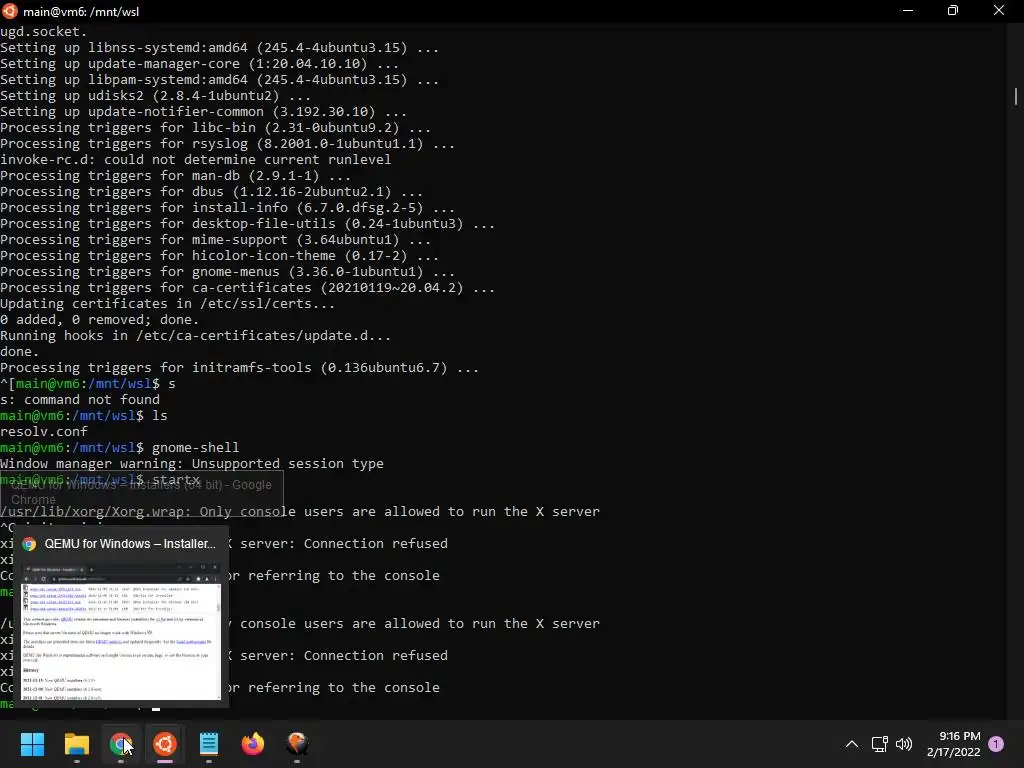Click 'Updating certificates in /etc/ssl/certs...' line
Screen dimensions: 1024x768
click(x=167, y=304)
